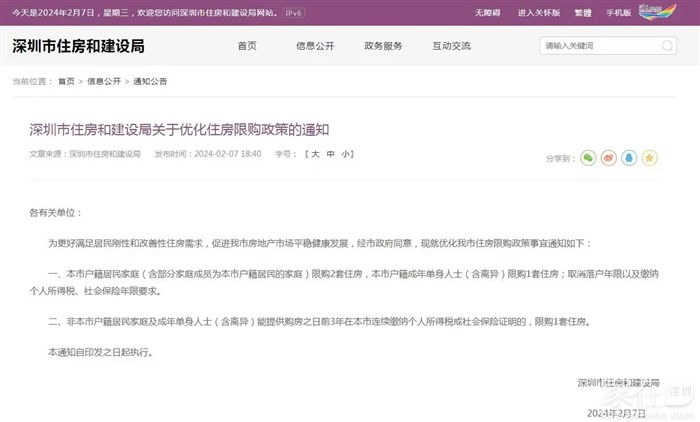Click the 无障碍 accessibility link

(489, 12)
